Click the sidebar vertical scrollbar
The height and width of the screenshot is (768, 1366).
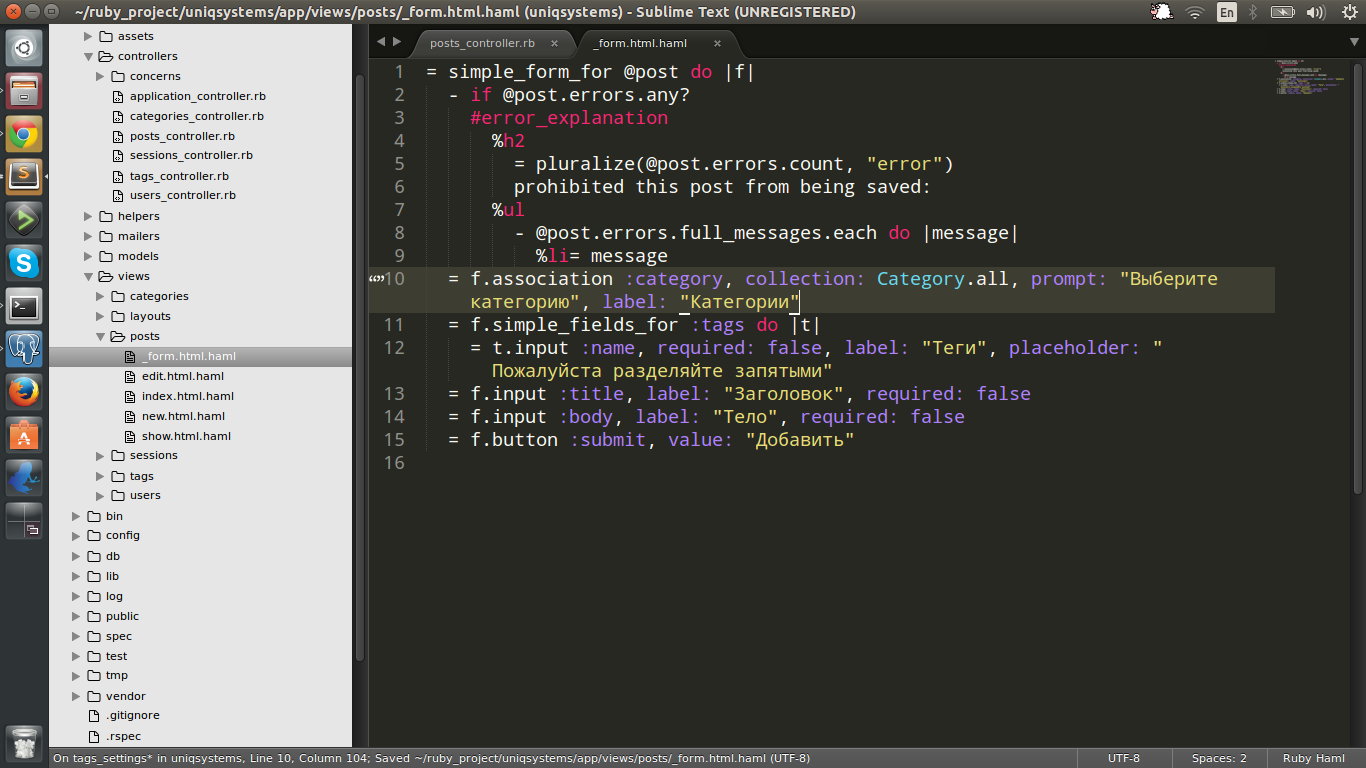coord(360,366)
